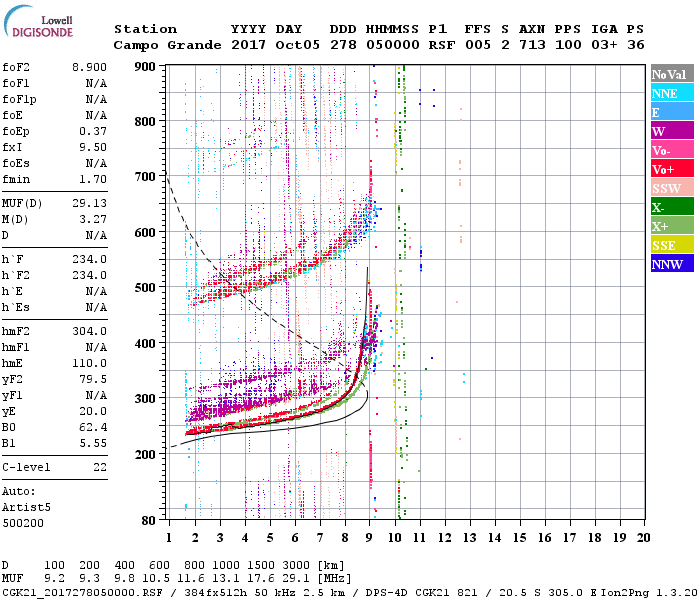Click the 713 AXN value
Viewport: 700px width, 600px height.
(x=532, y=45)
